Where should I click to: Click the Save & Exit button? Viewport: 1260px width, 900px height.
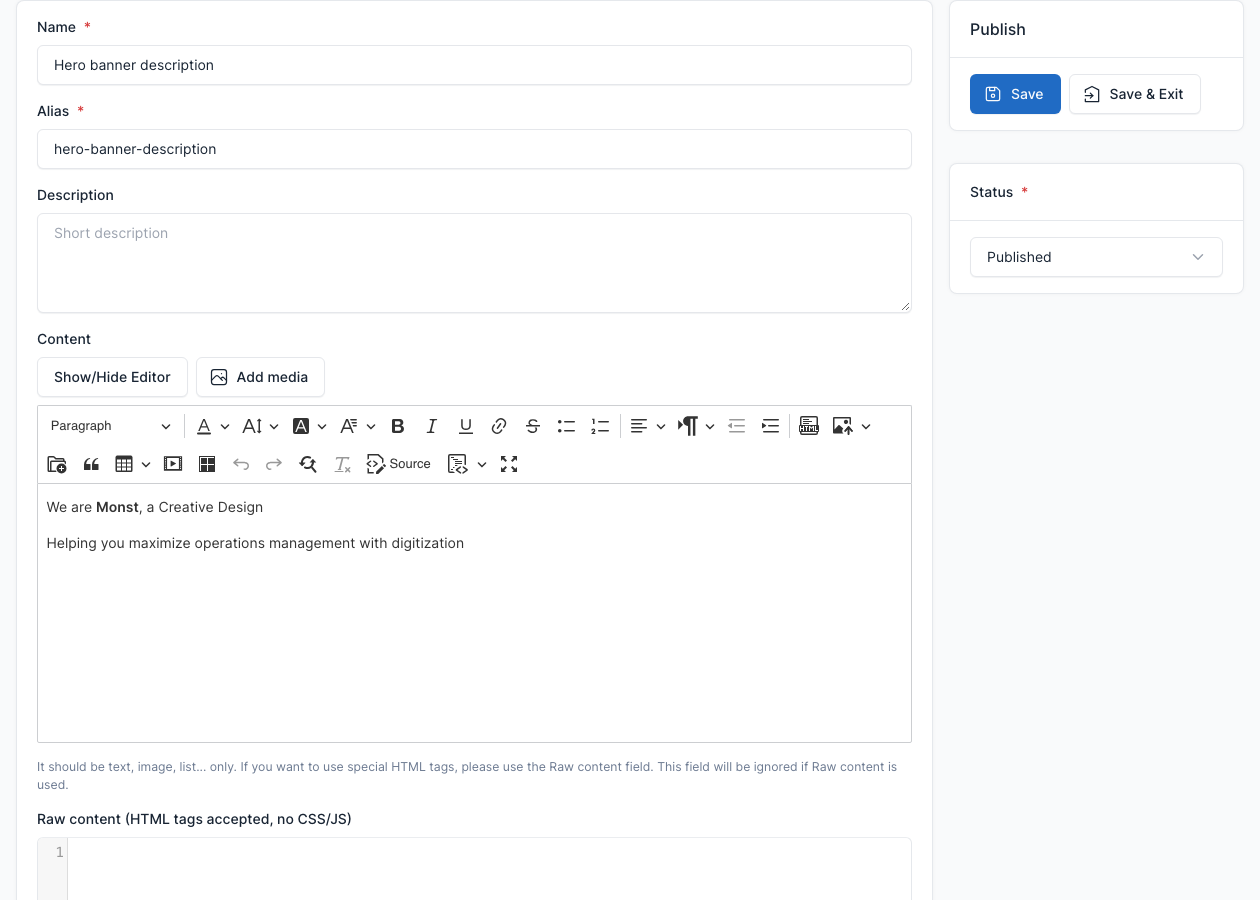pyautogui.click(x=1135, y=94)
